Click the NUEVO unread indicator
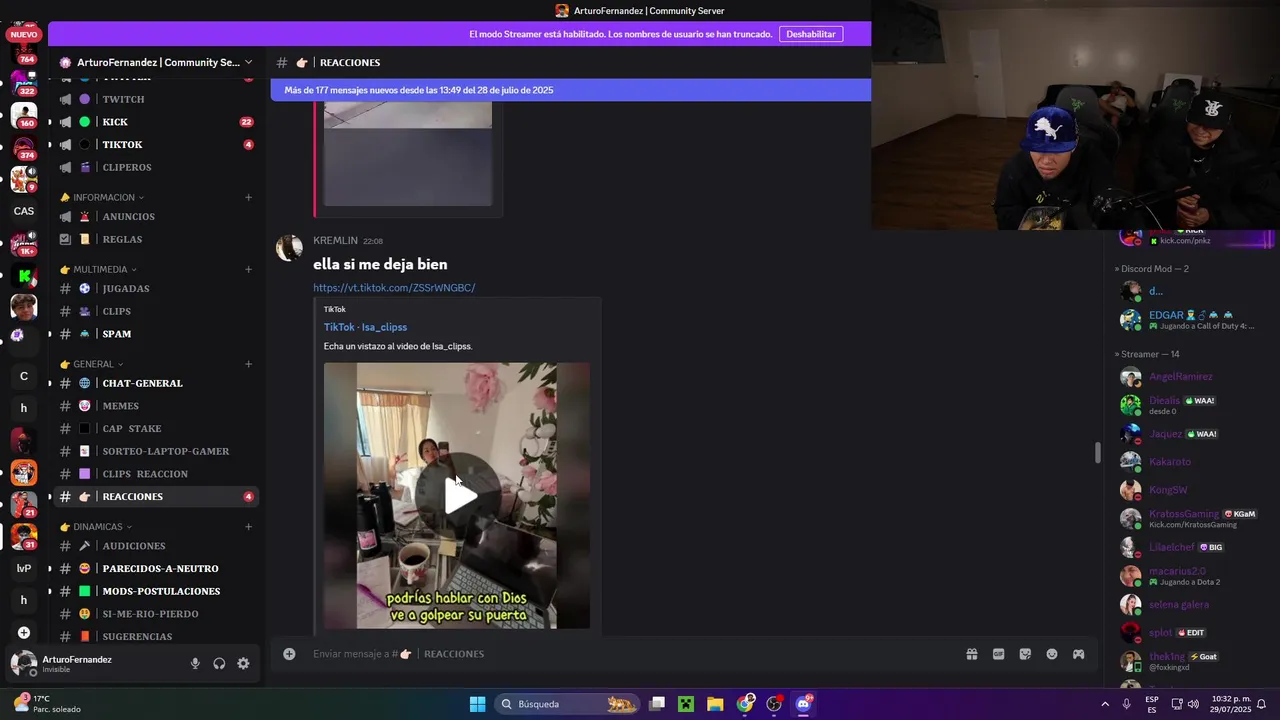Screen dimensions: 1280x720 coord(24,34)
